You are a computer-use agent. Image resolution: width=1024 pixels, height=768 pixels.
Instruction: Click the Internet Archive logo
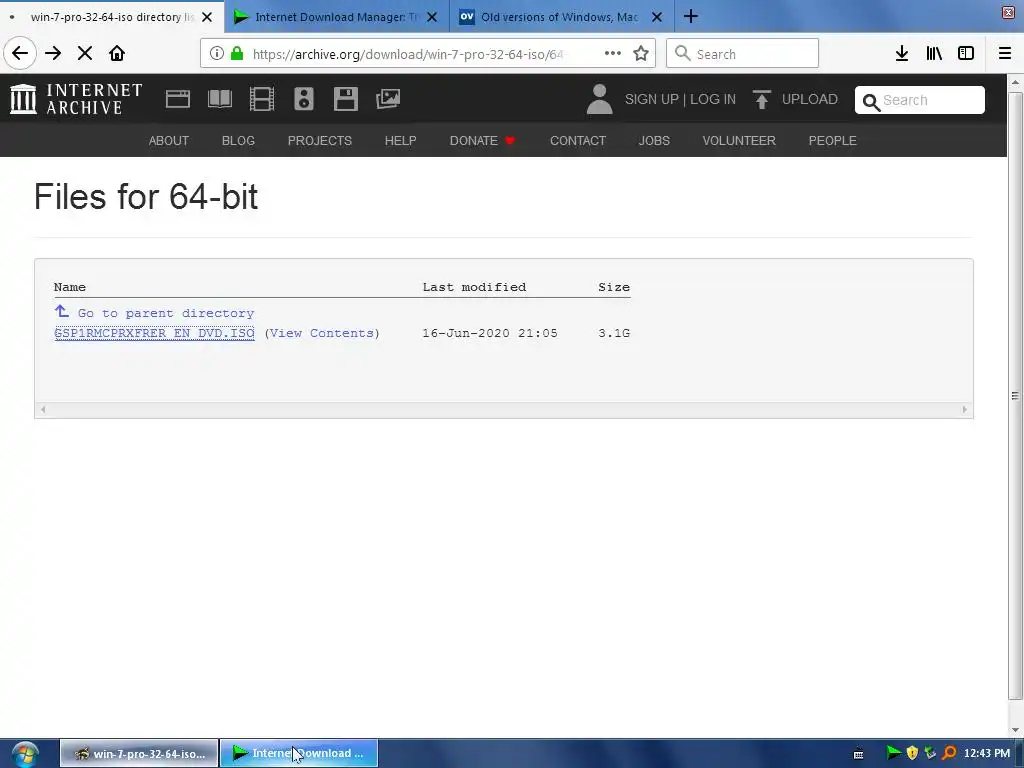(76, 99)
